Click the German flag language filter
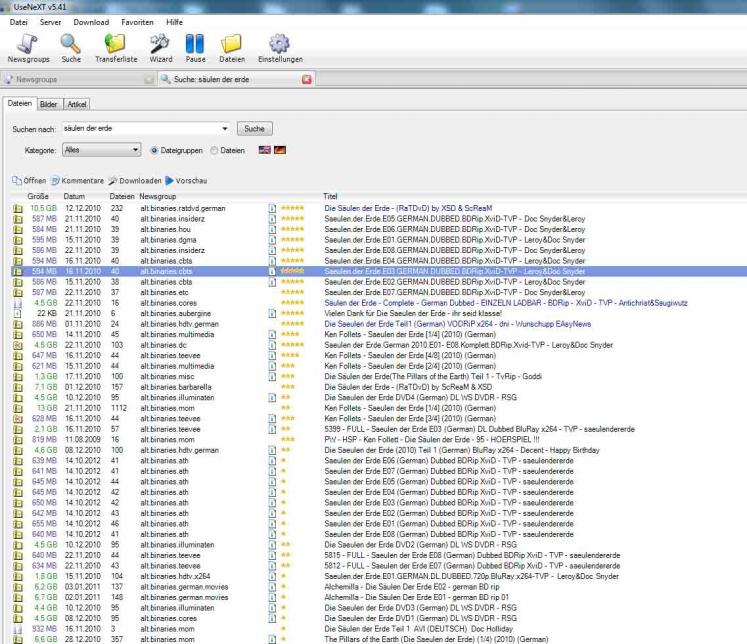Image resolution: width=747 pixels, height=644 pixels. click(280, 150)
